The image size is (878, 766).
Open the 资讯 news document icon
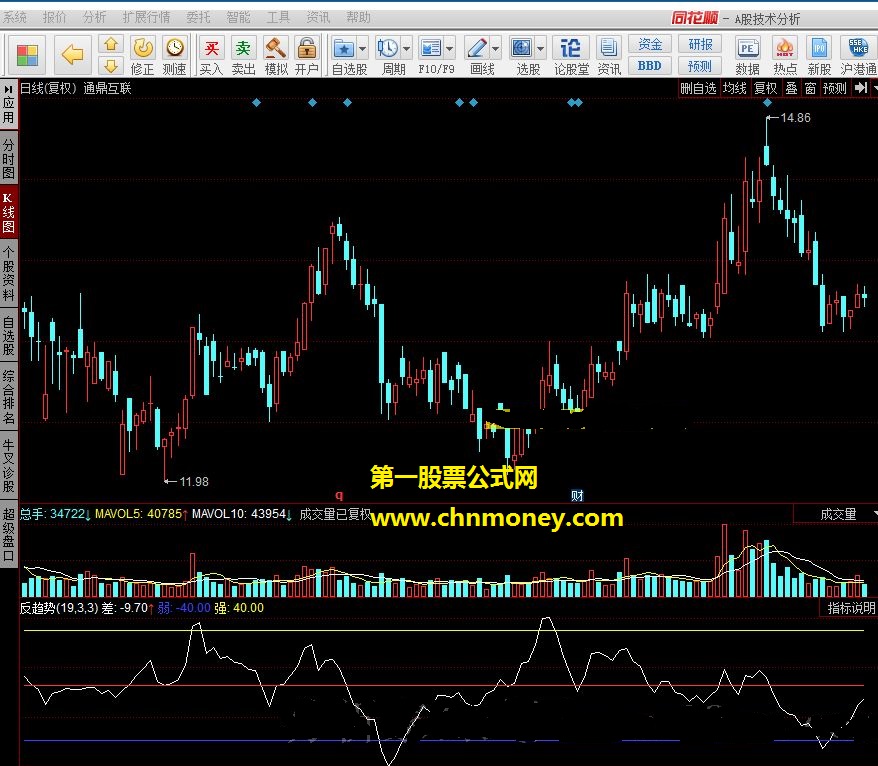coord(609,55)
